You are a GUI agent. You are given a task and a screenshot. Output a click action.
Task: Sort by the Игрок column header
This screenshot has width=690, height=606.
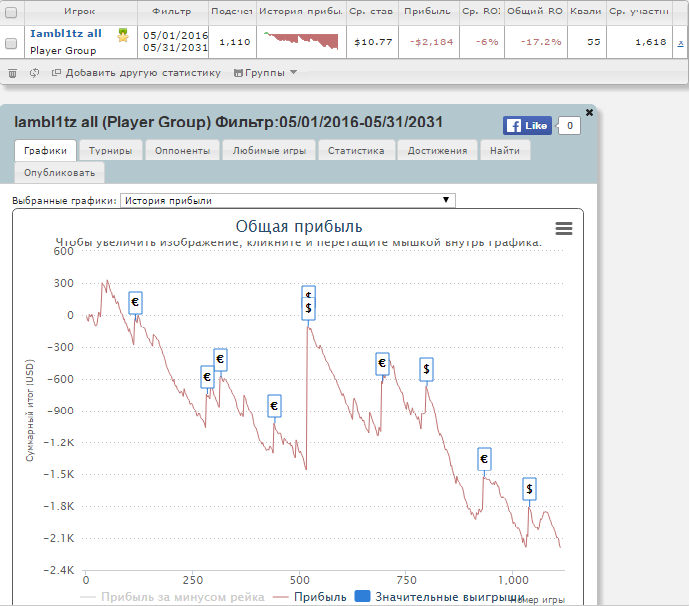pos(80,12)
